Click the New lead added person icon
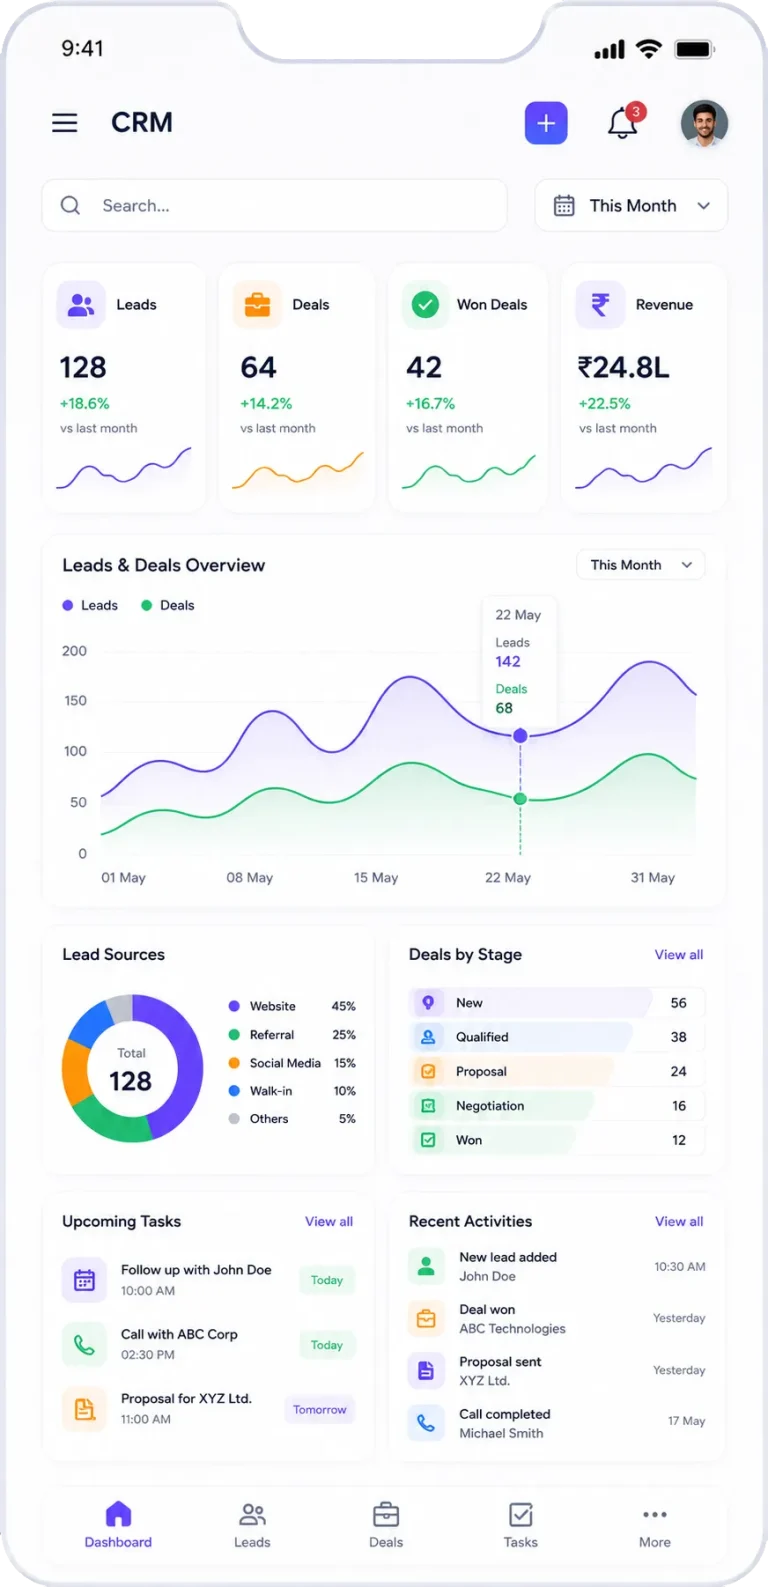The height and width of the screenshot is (1587, 768). coord(426,1266)
